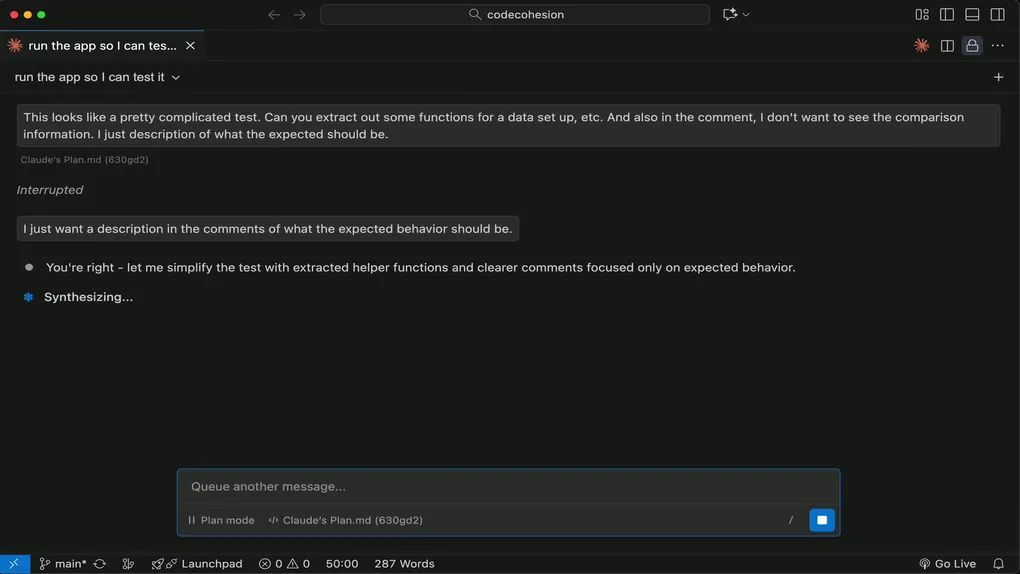This screenshot has width=1020, height=574.
Task: Switch the Plan mode selector
Action: (x=221, y=520)
